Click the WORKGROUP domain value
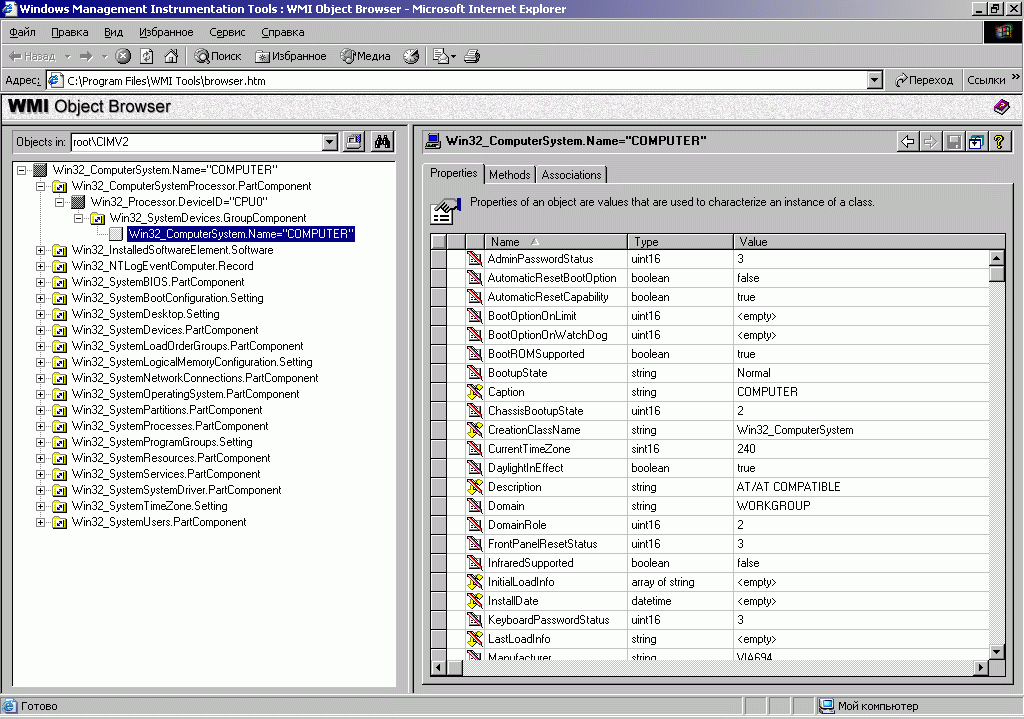Screen dimensions: 1024x719 [773, 505]
